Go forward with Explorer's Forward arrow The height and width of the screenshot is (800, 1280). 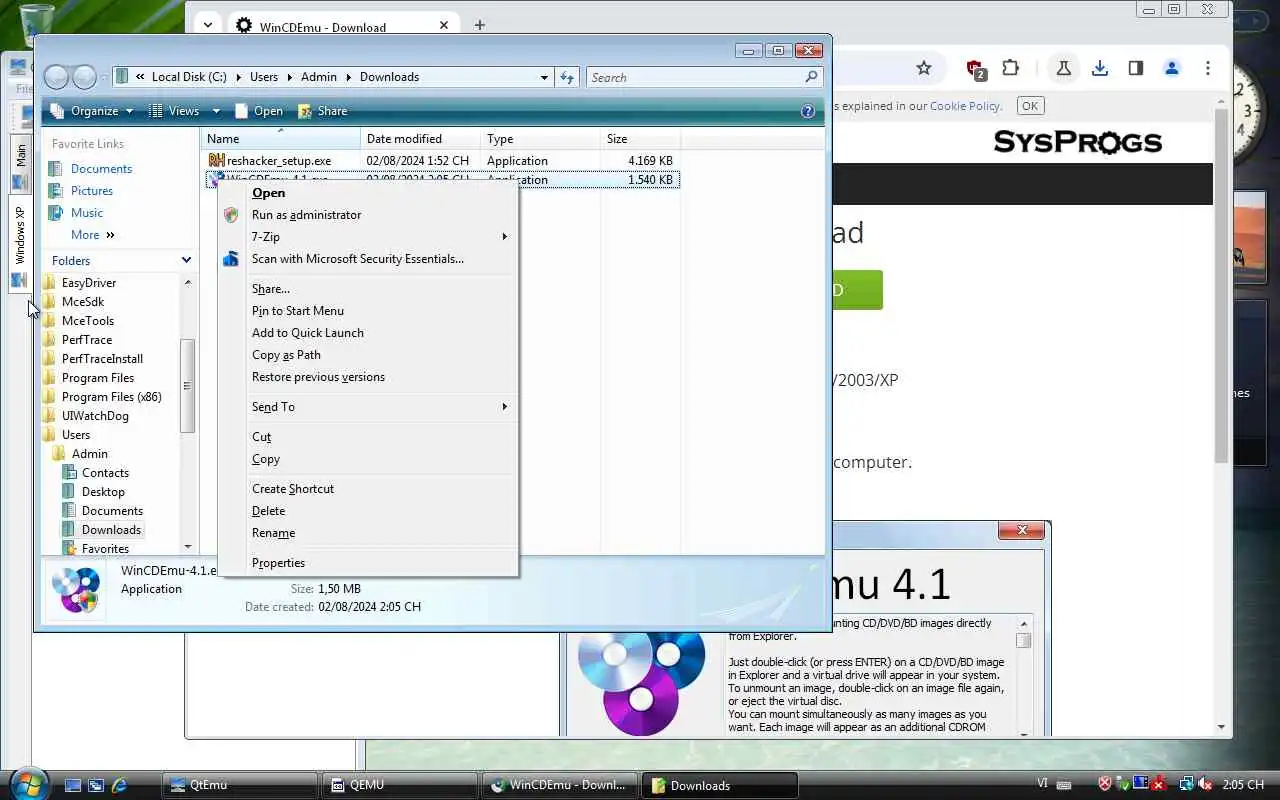[x=85, y=77]
